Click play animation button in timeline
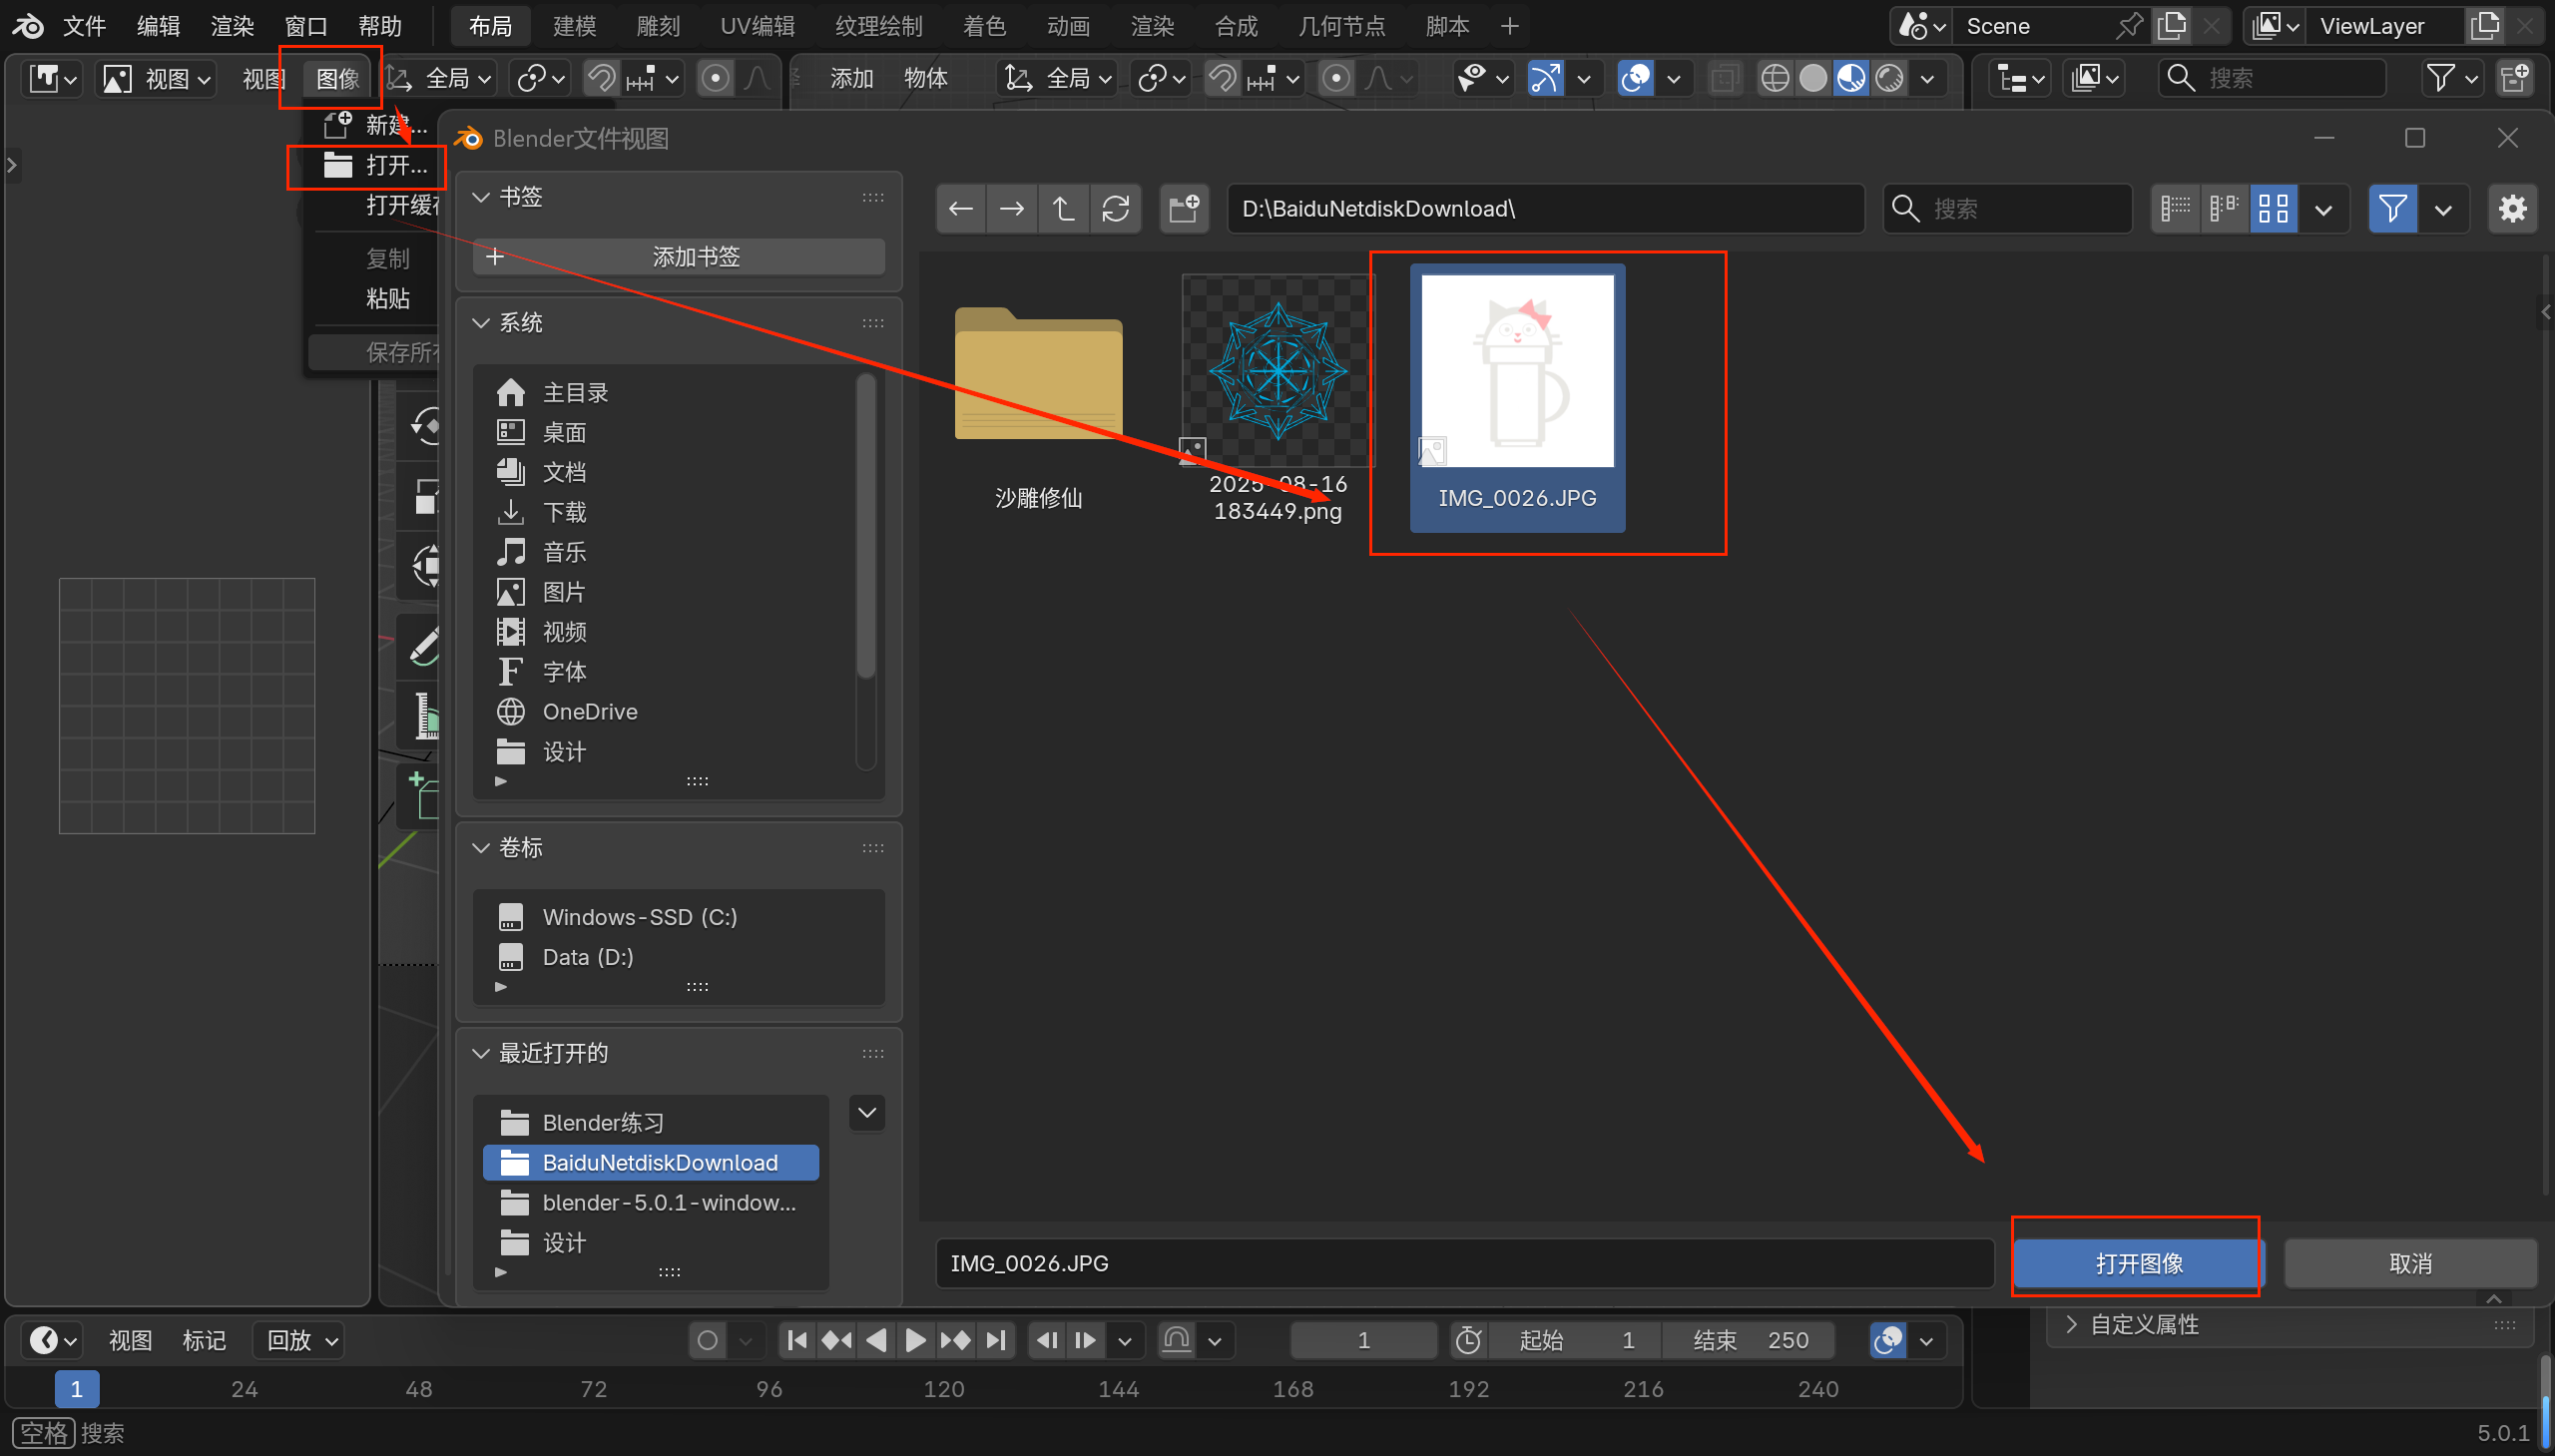 (914, 1340)
